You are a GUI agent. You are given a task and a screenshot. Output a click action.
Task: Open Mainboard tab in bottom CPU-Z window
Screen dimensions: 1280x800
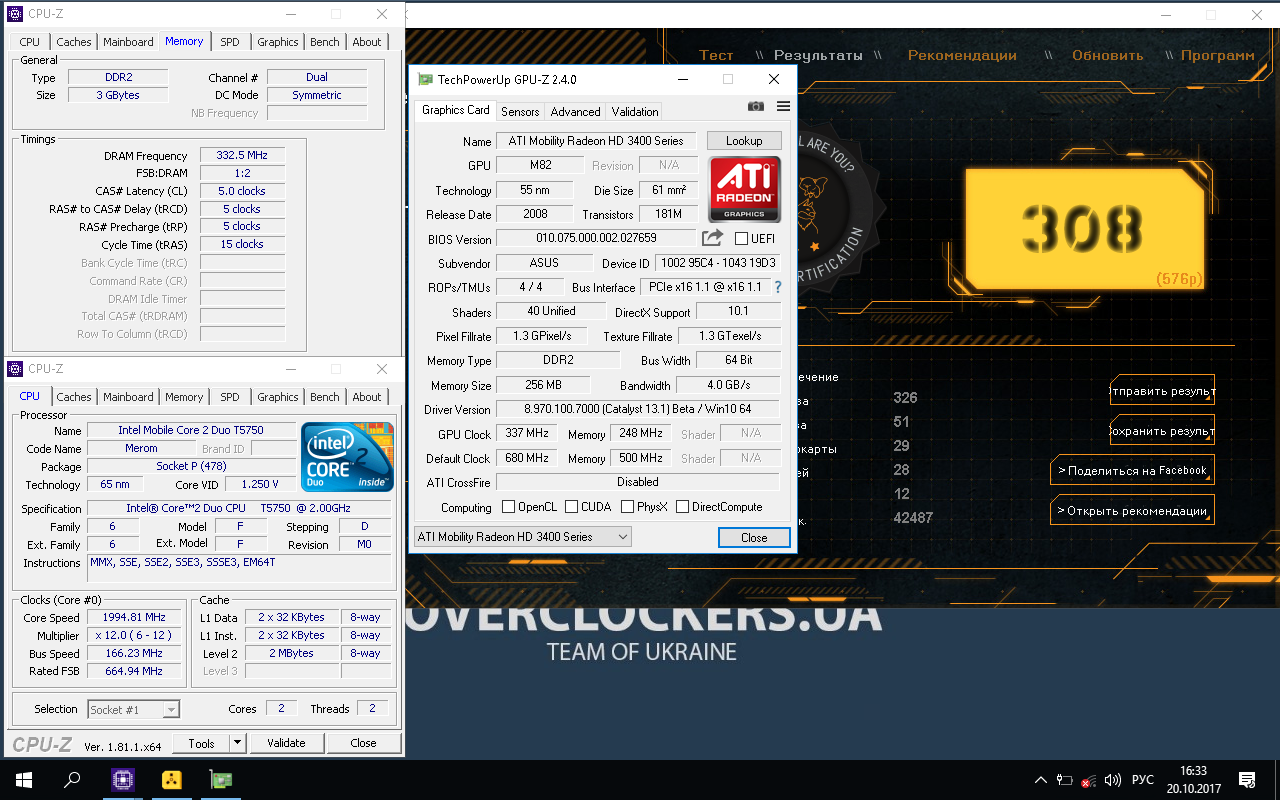click(x=129, y=397)
